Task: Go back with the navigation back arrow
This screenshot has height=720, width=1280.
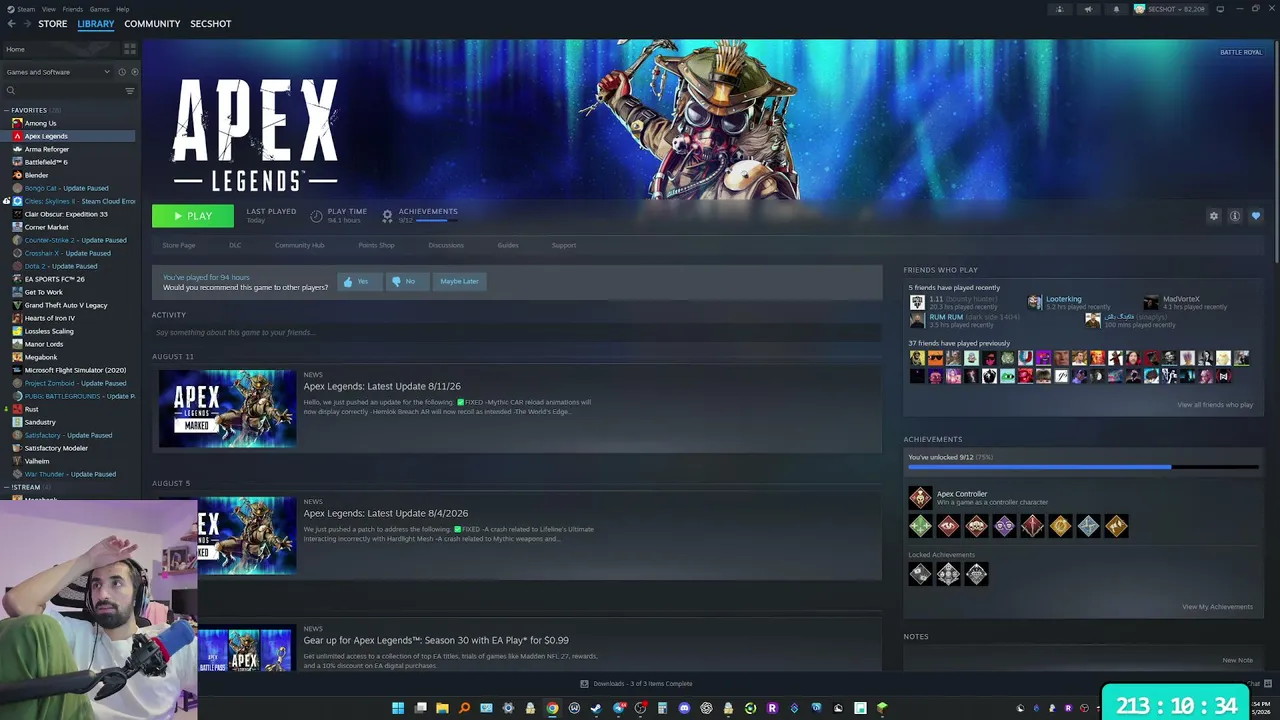Action: click(11, 24)
